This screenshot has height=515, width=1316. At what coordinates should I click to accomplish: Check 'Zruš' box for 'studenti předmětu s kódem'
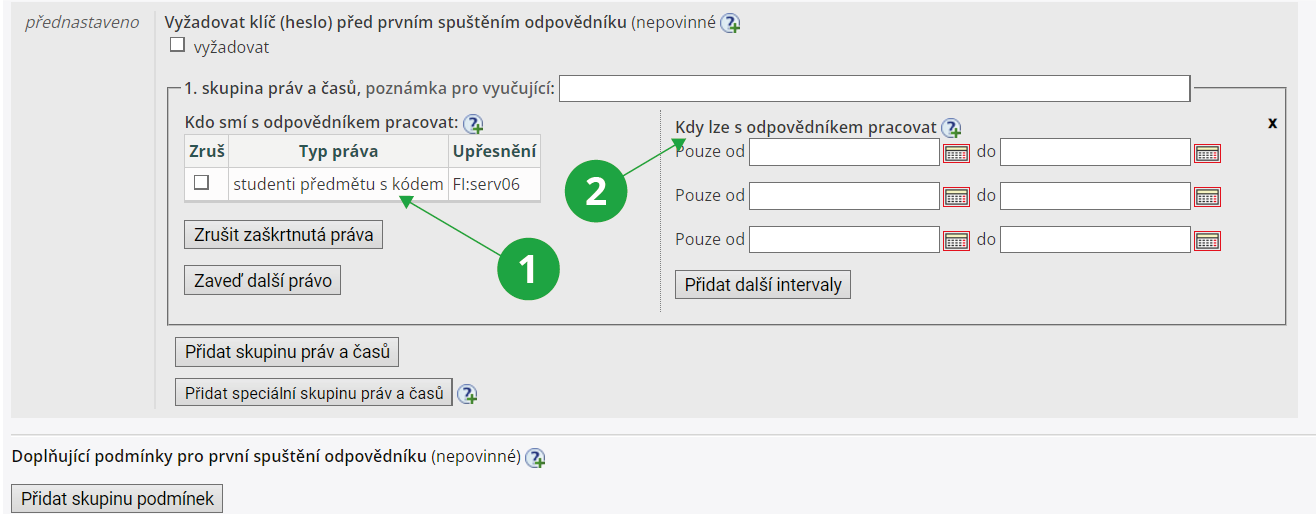point(201,183)
